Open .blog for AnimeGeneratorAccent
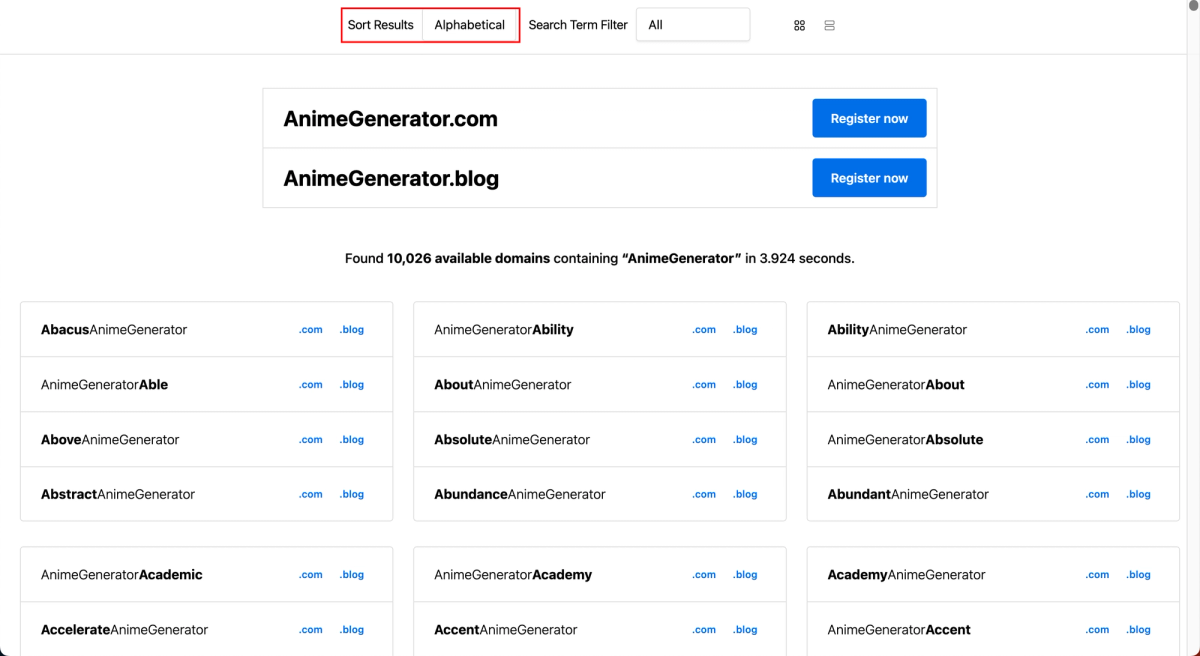The width and height of the screenshot is (1200, 656). click(1139, 630)
